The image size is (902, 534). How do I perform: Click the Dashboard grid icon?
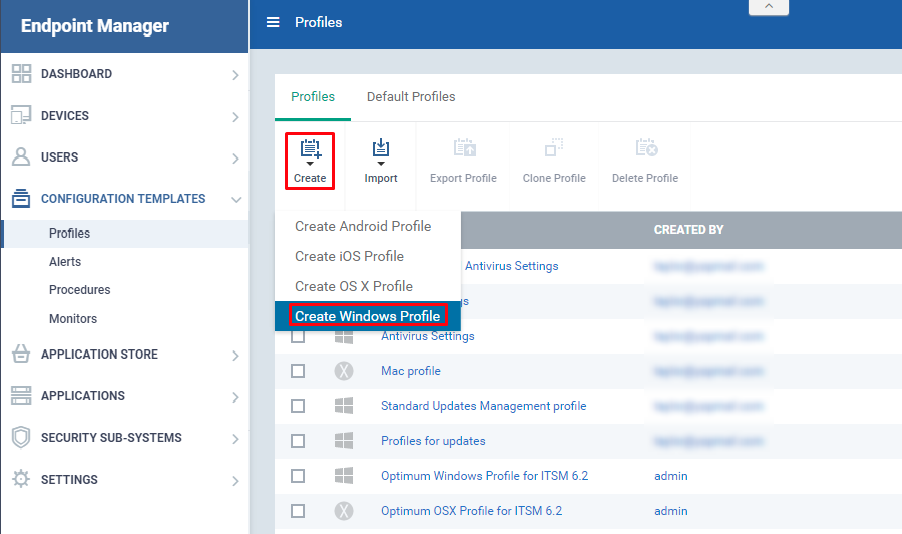pyautogui.click(x=21, y=74)
